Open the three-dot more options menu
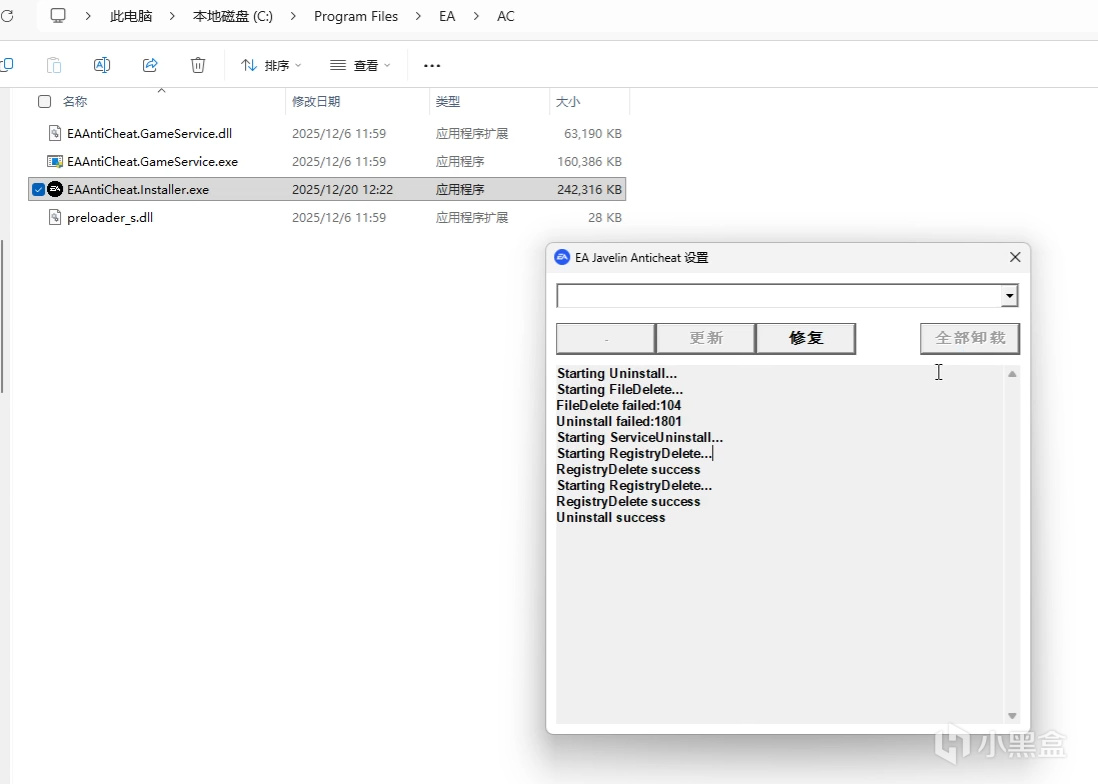This screenshot has height=784, width=1098. (432, 65)
